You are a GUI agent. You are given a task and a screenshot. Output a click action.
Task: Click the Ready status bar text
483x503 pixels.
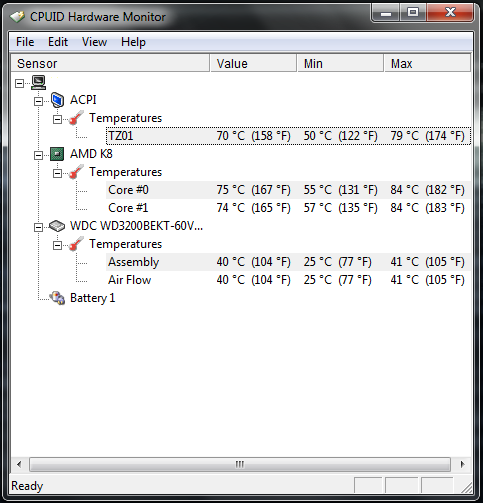coord(27,486)
